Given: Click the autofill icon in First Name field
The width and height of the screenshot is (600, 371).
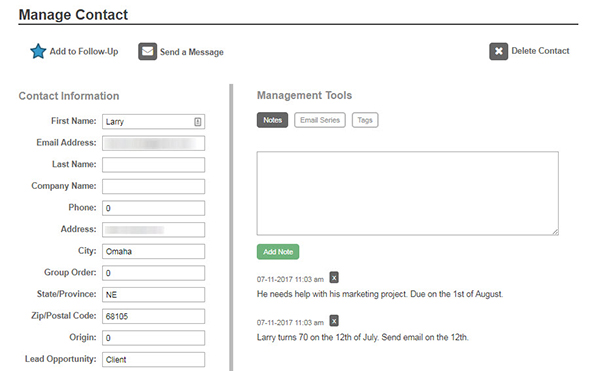Looking at the screenshot, I should click(197, 122).
